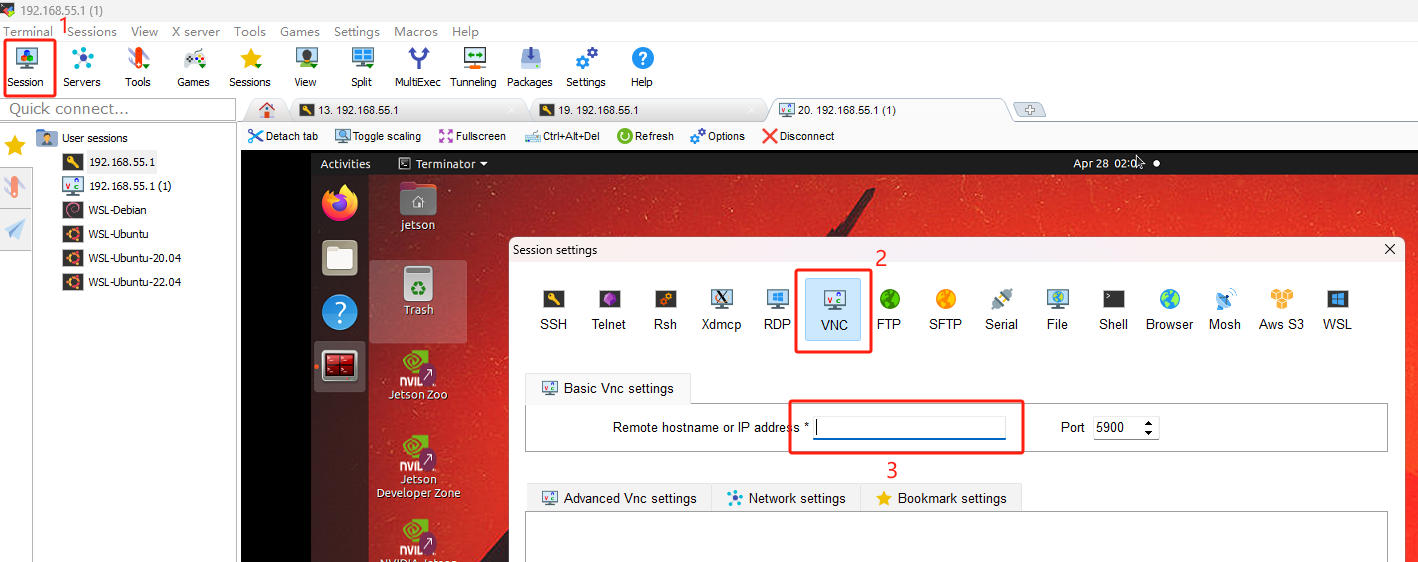
Task: Select Browser session type
Action: (1169, 310)
